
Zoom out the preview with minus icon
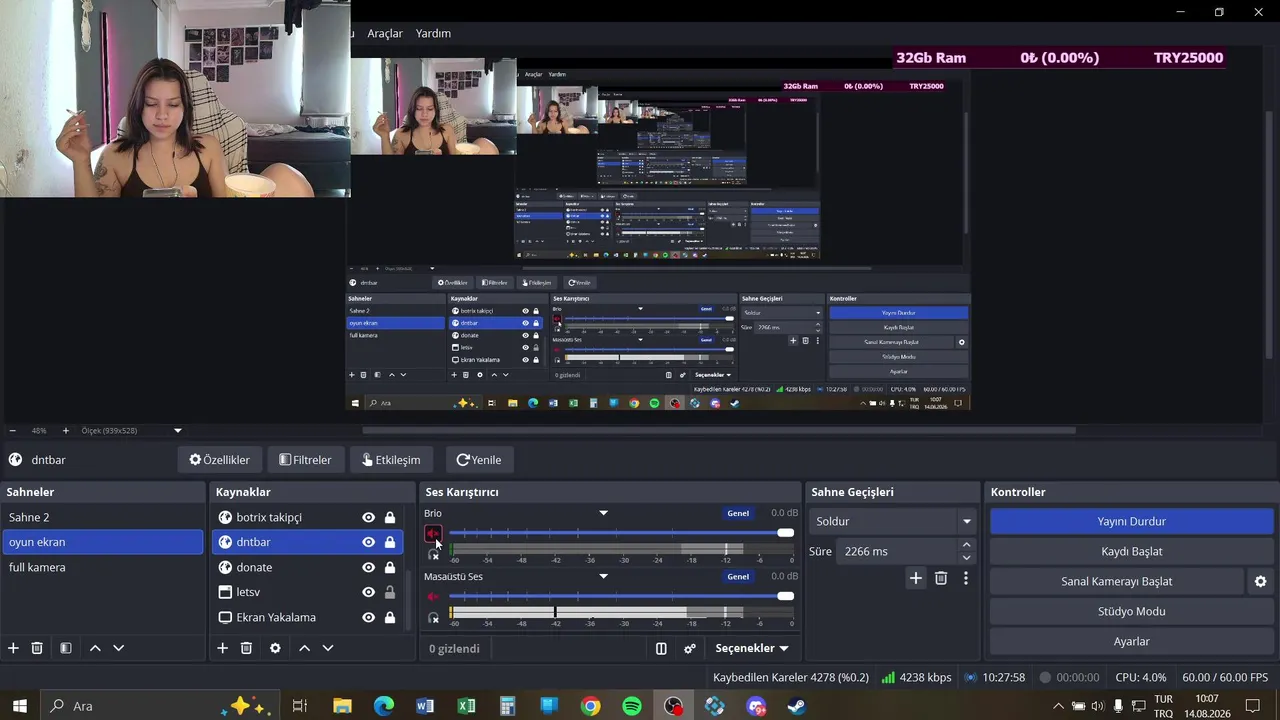(x=11, y=430)
